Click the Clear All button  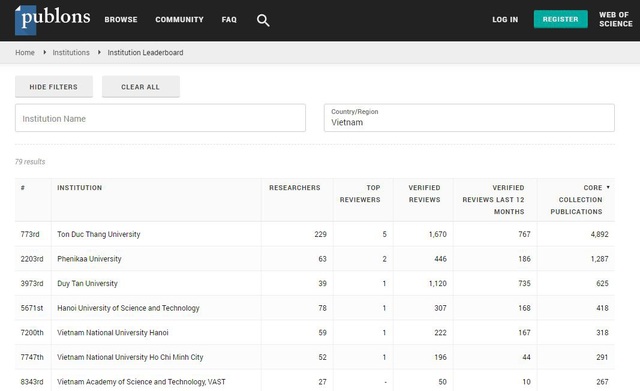[141, 87]
